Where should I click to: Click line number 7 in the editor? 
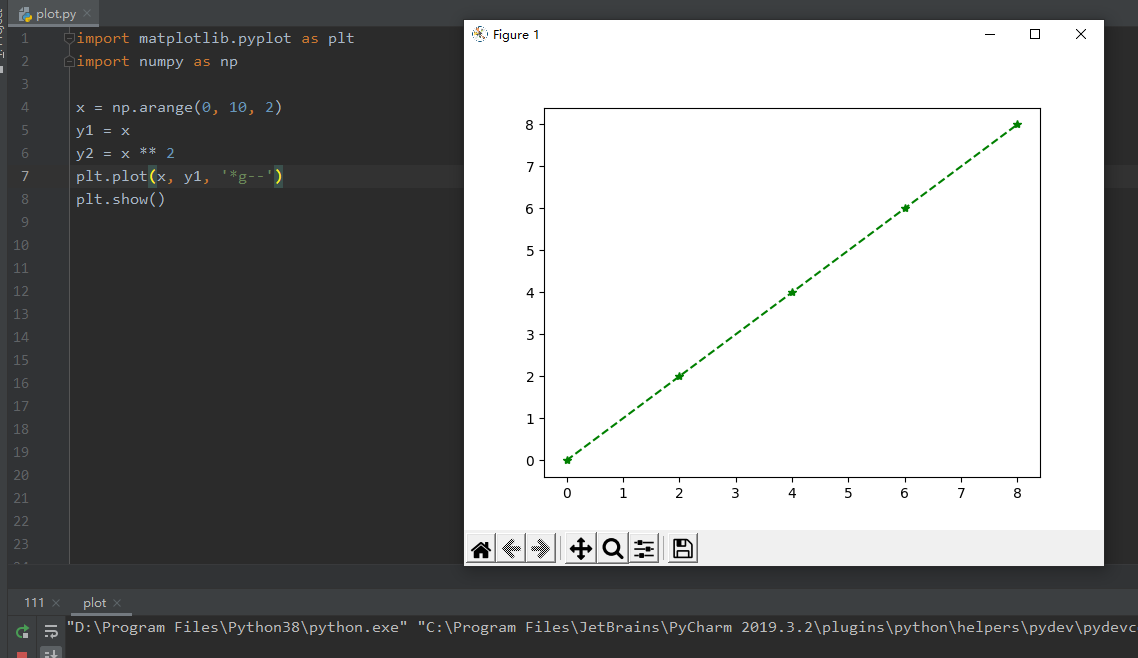coord(25,175)
